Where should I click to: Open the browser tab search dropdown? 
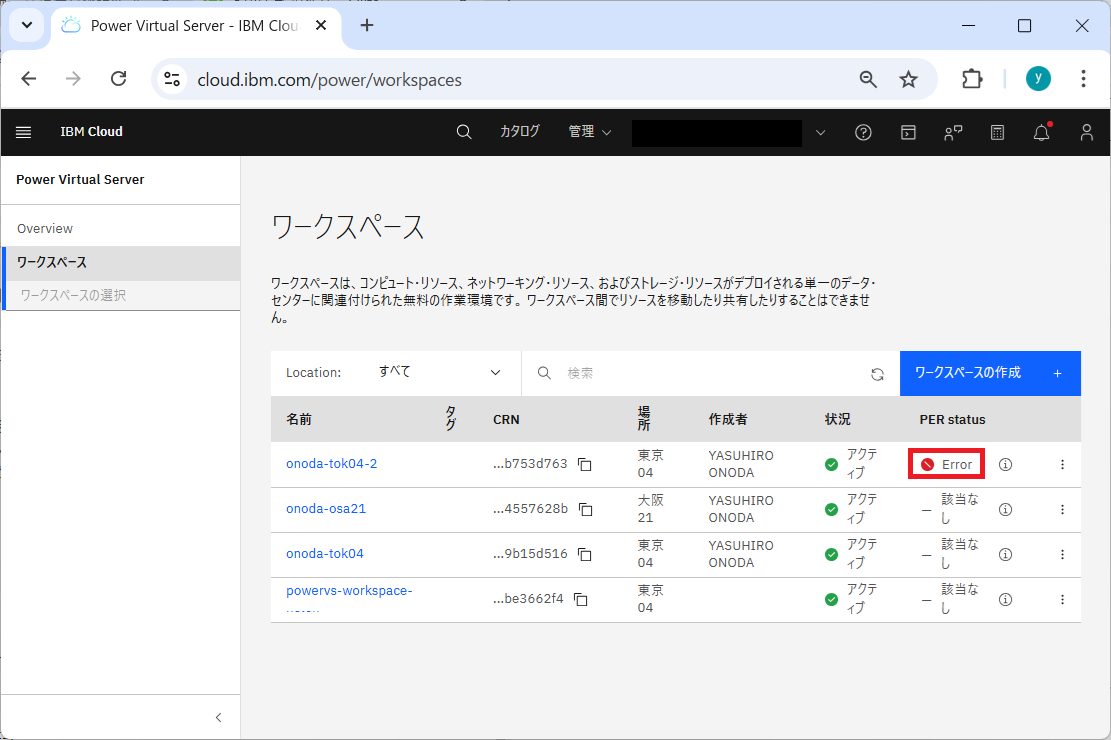tap(27, 26)
